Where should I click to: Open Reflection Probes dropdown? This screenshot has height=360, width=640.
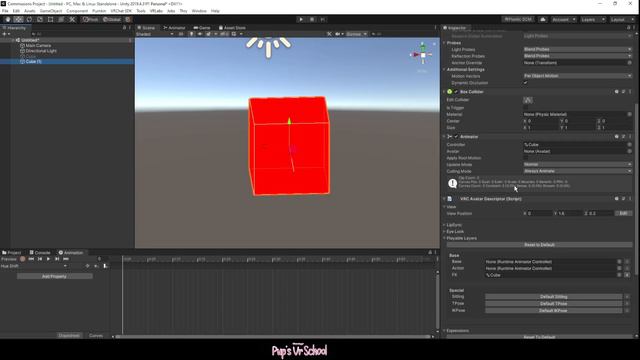click(x=578, y=56)
